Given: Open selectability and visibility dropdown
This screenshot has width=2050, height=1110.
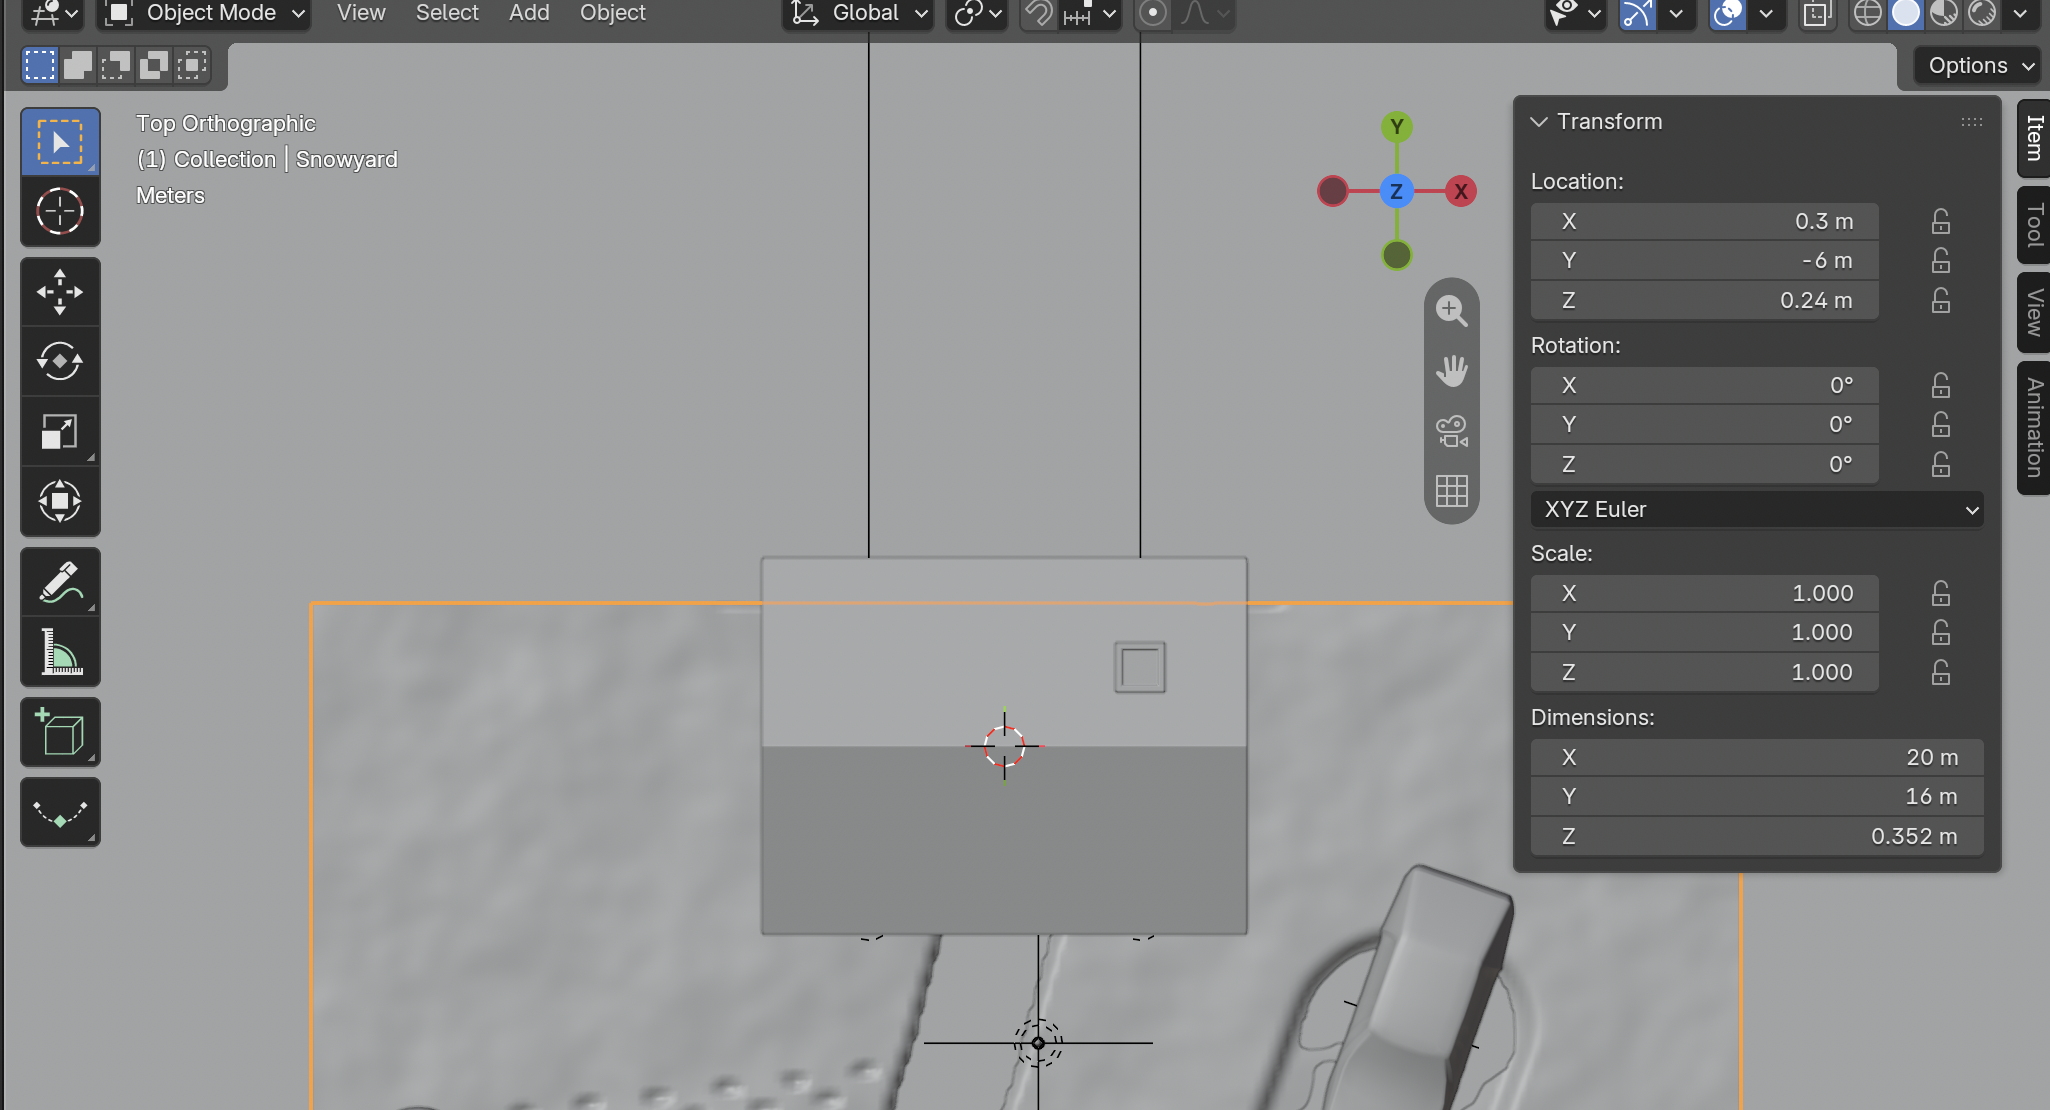Looking at the screenshot, I should (1575, 14).
